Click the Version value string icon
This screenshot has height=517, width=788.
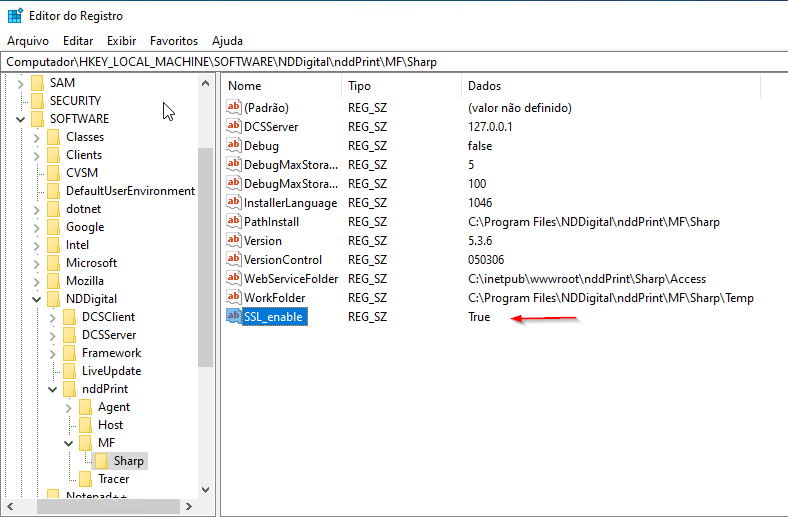click(x=234, y=241)
